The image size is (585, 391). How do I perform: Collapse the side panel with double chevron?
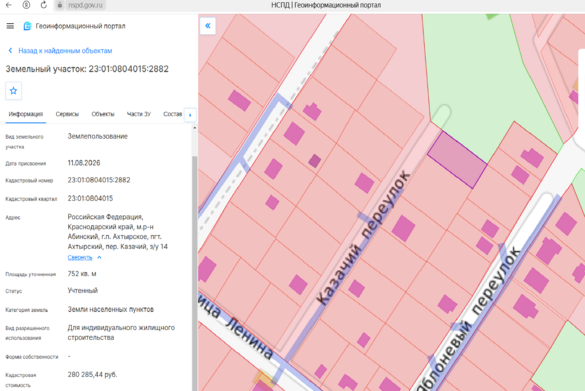[208, 26]
